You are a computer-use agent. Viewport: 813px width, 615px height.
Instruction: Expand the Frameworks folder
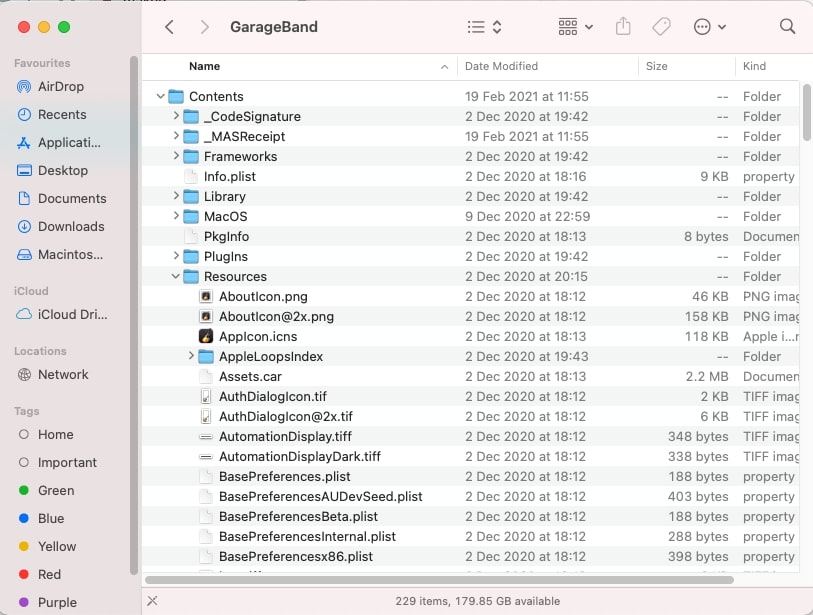176,156
